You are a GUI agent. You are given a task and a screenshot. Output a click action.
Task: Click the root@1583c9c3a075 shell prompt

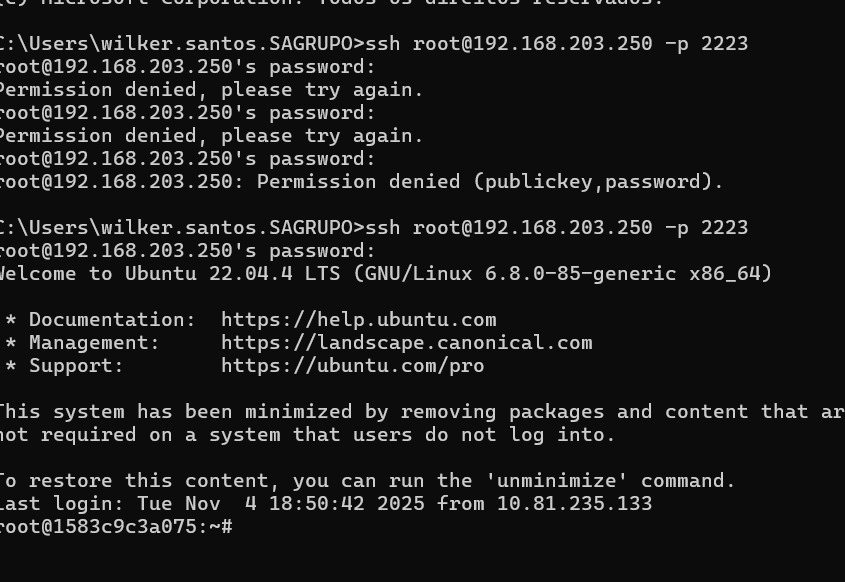(x=115, y=526)
